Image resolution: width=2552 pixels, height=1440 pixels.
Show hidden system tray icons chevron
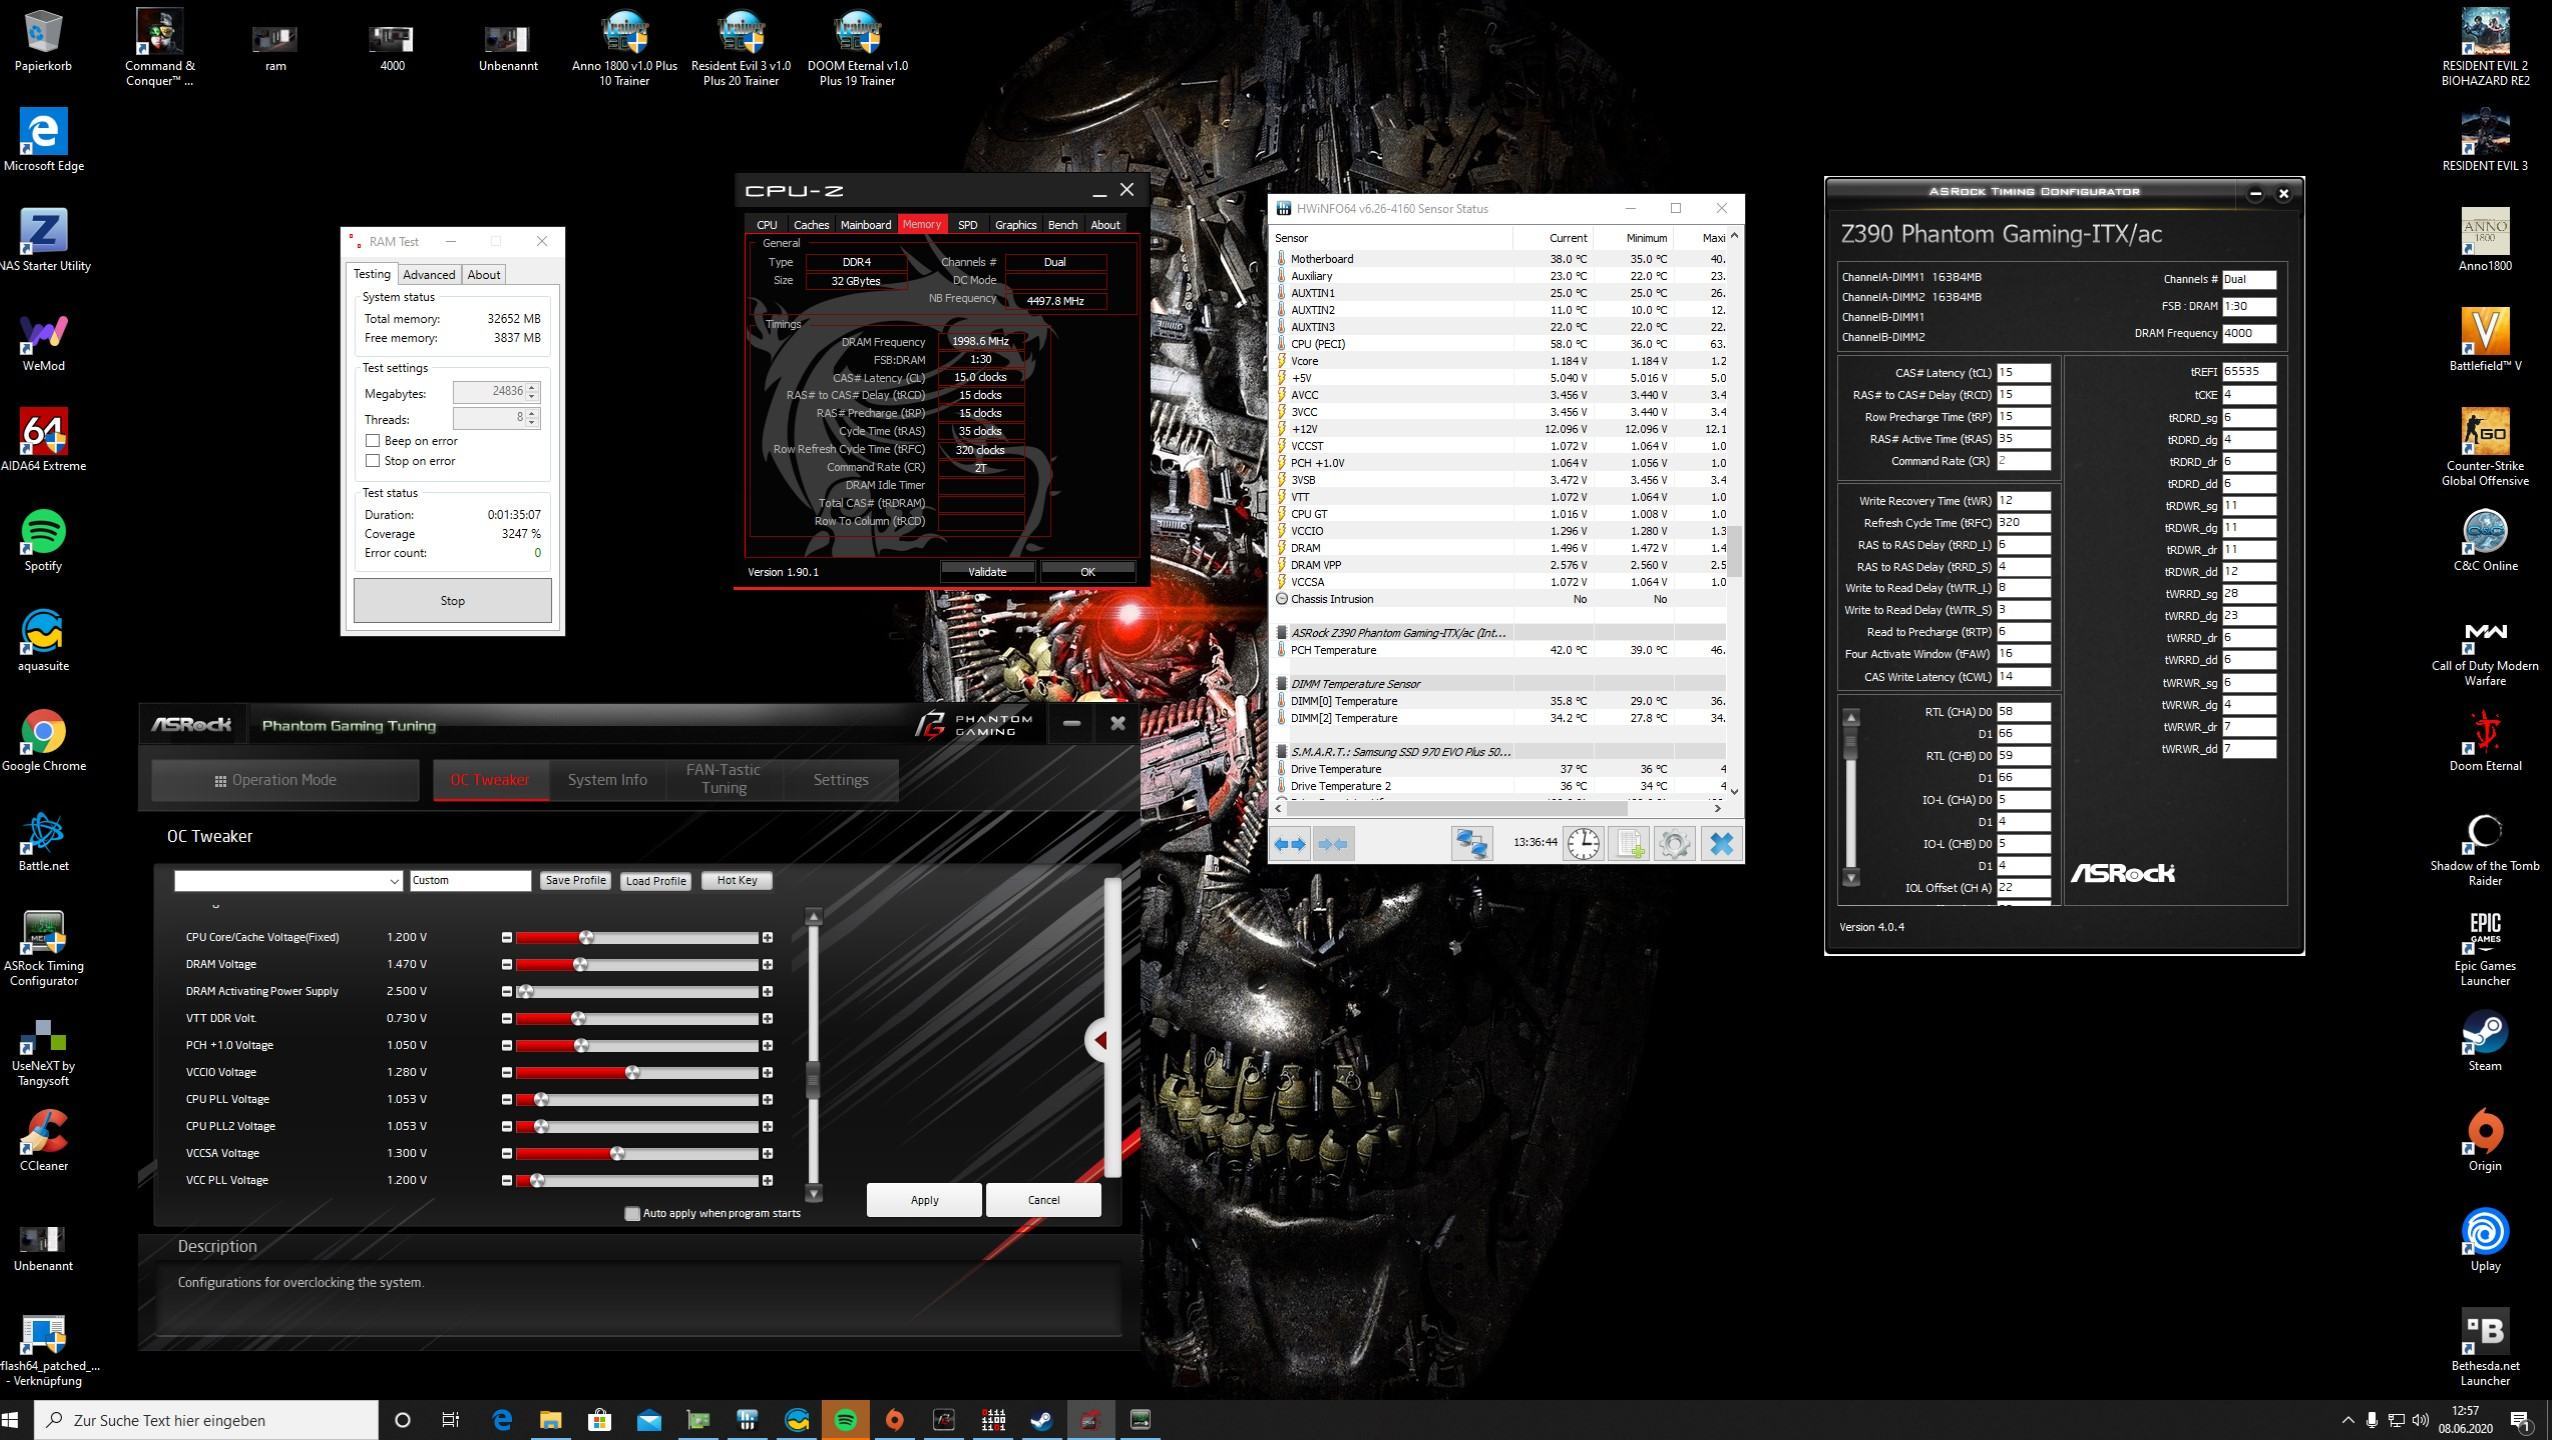(2347, 1420)
